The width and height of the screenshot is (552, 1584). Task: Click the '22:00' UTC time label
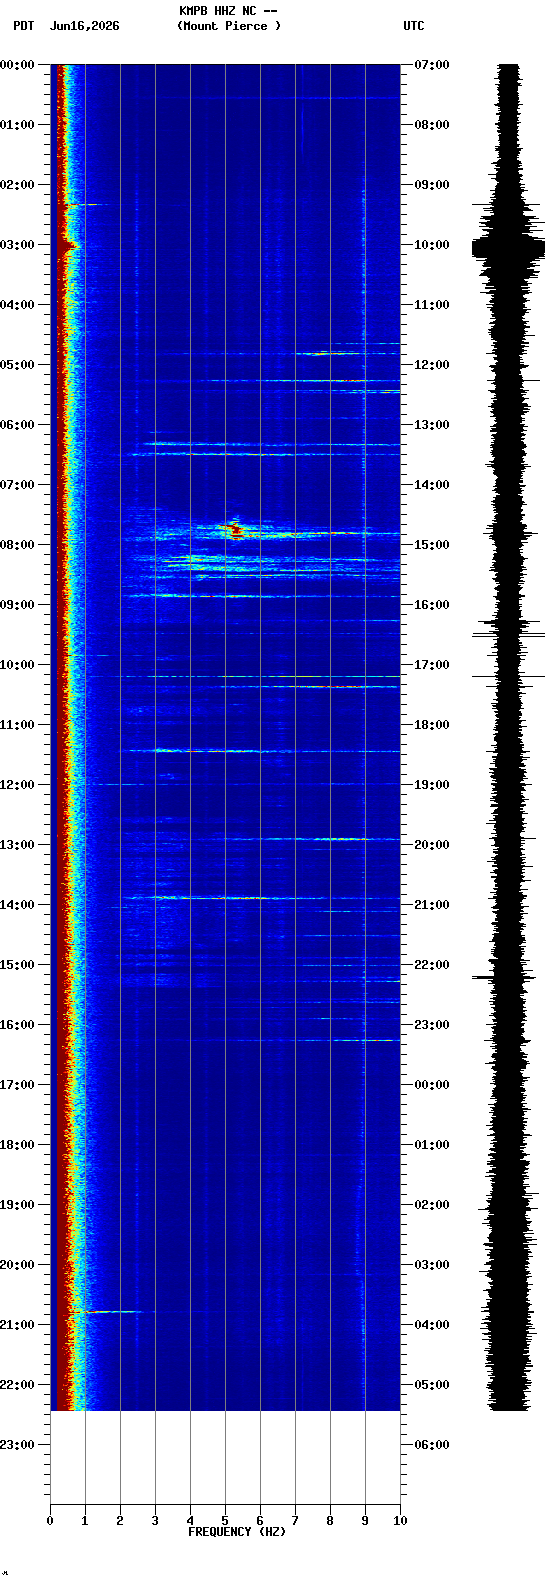point(432,965)
